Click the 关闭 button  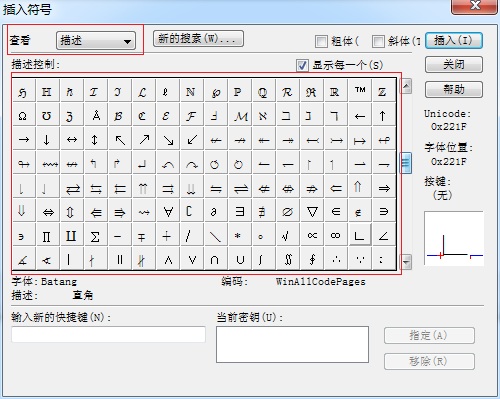click(454, 64)
